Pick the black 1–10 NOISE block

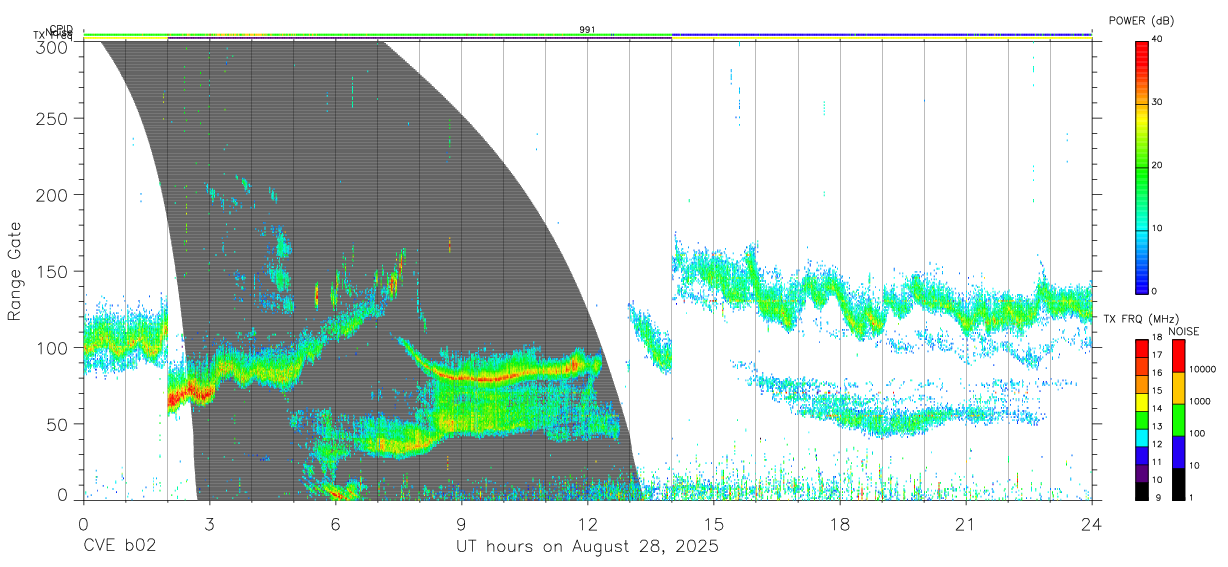pyautogui.click(x=1178, y=484)
